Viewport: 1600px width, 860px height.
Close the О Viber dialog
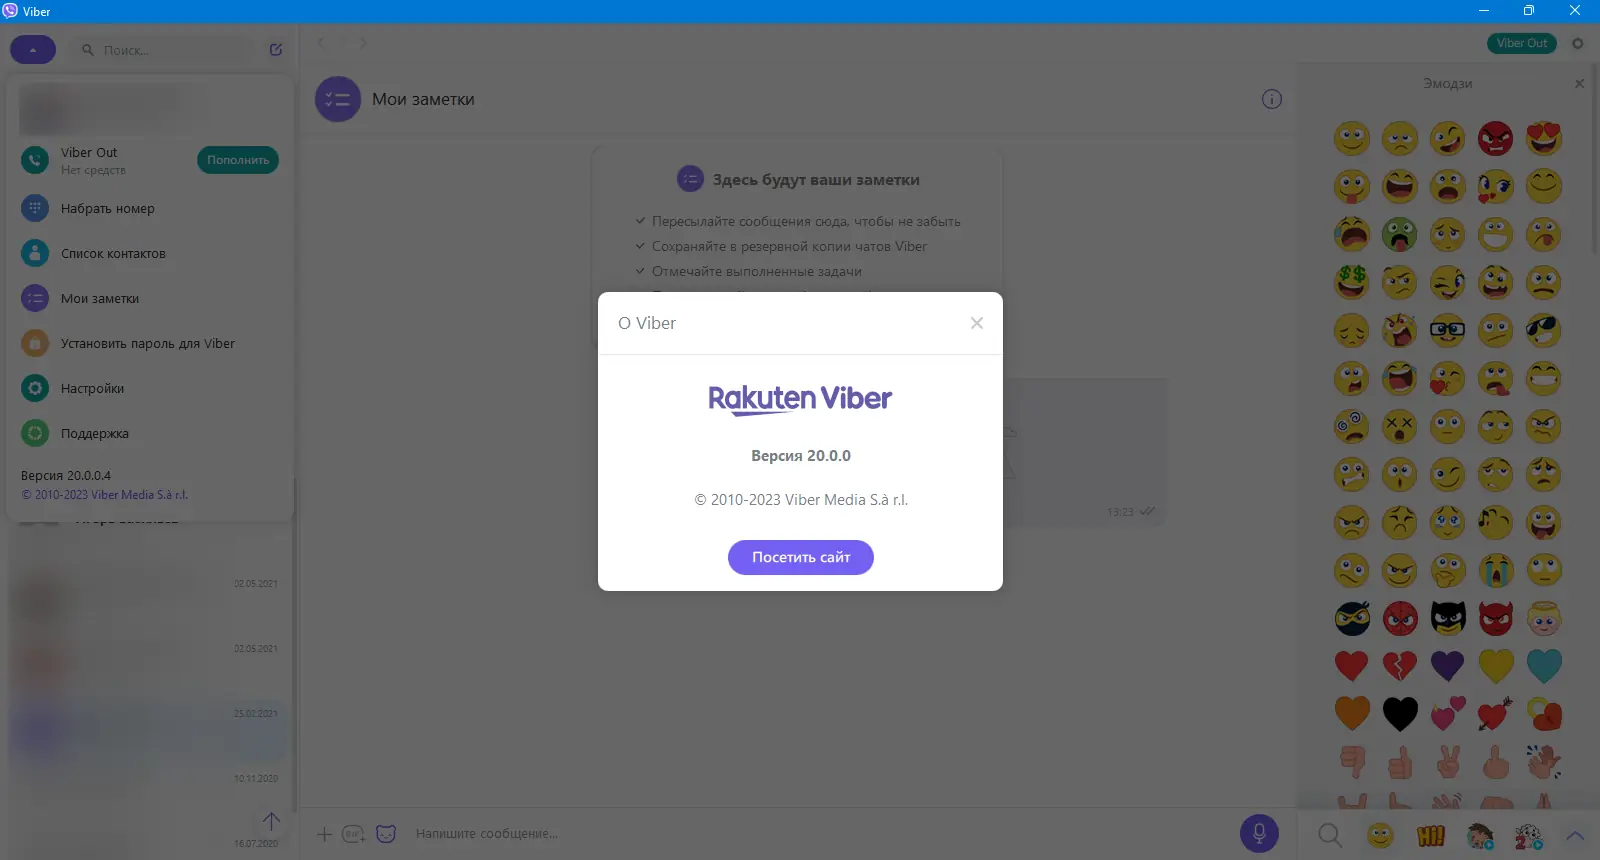[977, 323]
